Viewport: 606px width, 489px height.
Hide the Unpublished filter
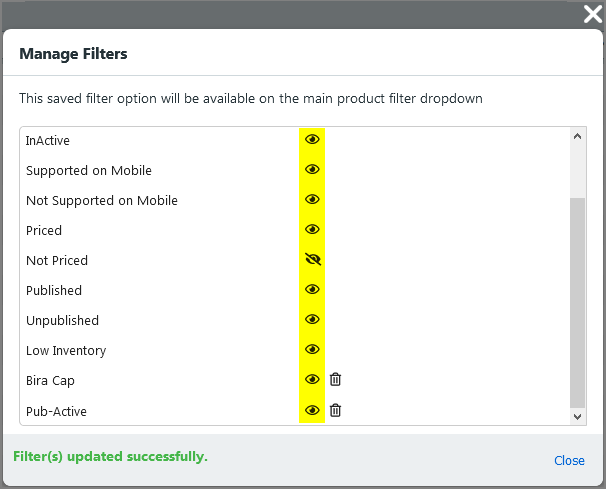[x=312, y=320]
